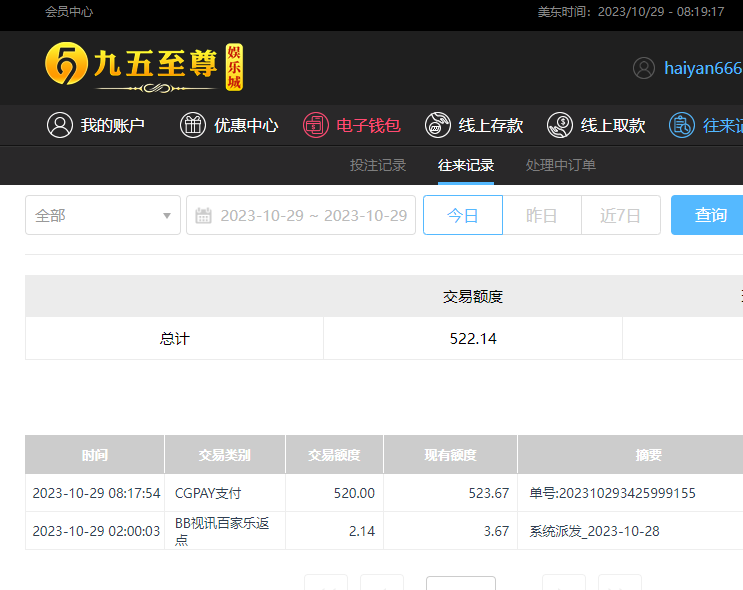Click the 会员中心 link at top
This screenshot has height=590, width=743.
coord(69,12)
